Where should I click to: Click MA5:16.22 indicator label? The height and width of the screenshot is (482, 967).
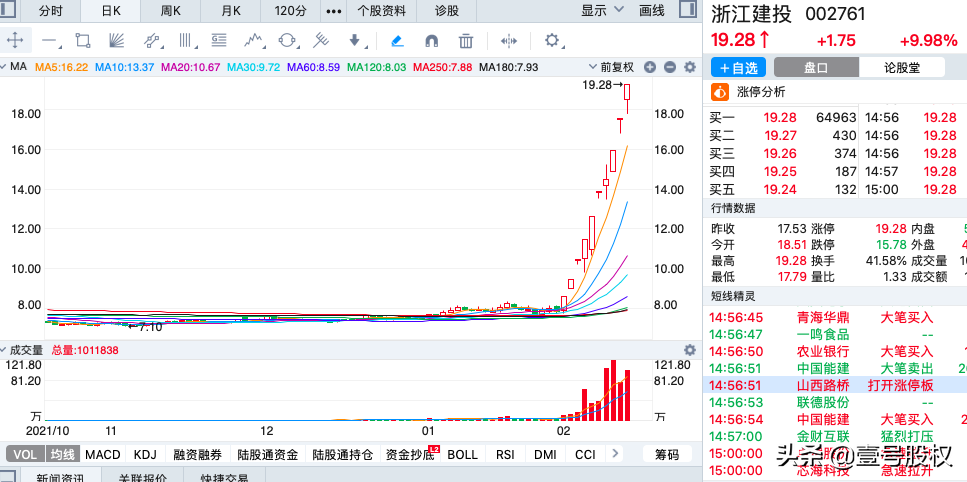62,67
